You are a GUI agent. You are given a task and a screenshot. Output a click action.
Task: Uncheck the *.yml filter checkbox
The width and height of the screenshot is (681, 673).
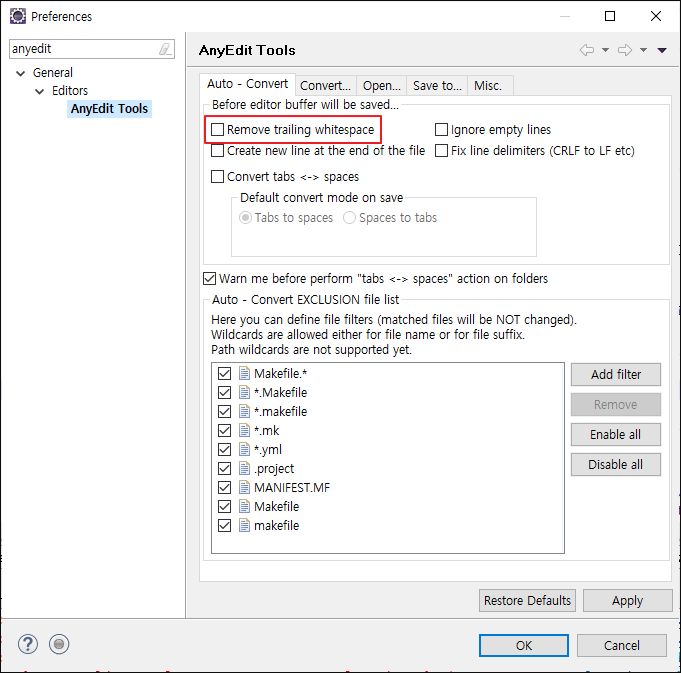point(225,449)
